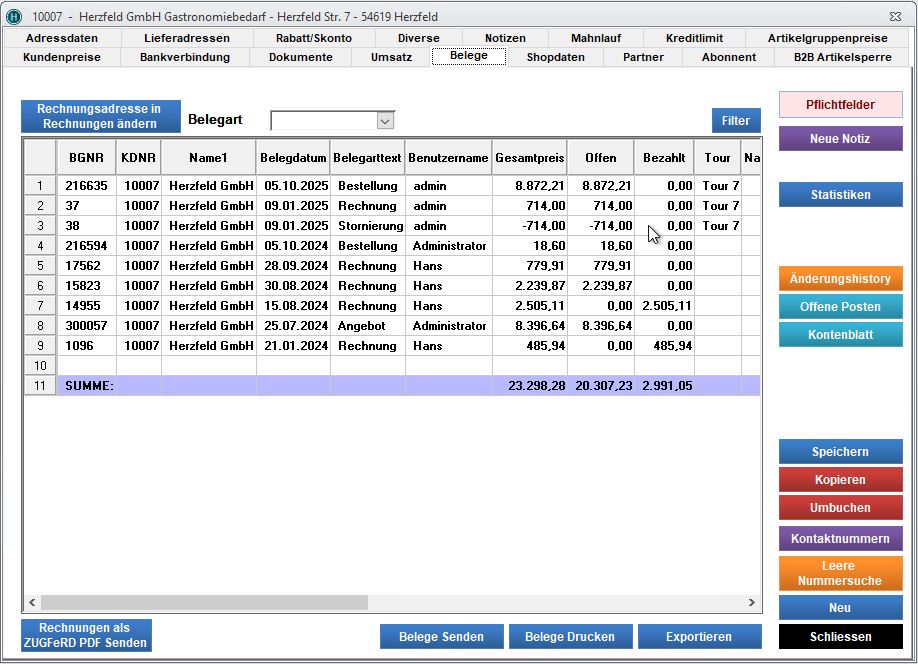Viewport: 918px width, 664px height.
Task: Select the Kreditlimit tab
Action: click(x=694, y=38)
